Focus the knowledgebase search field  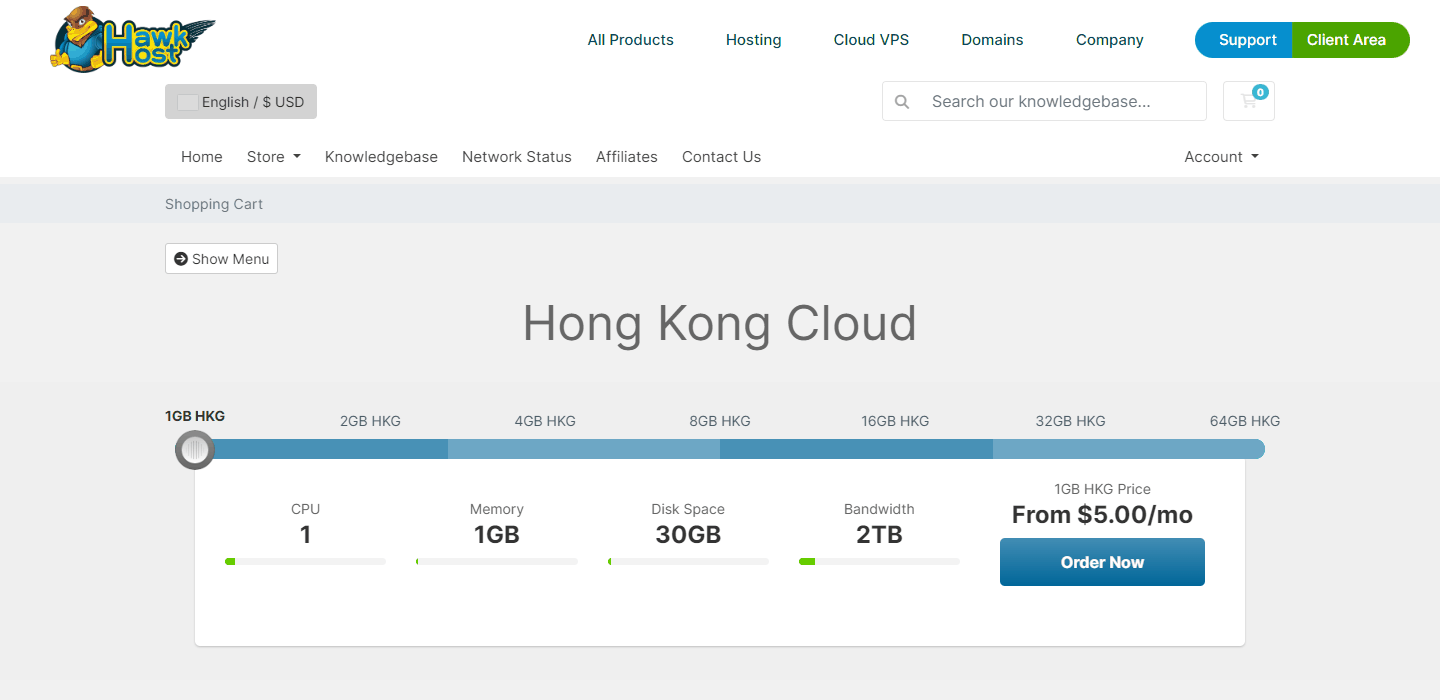(x=1063, y=101)
